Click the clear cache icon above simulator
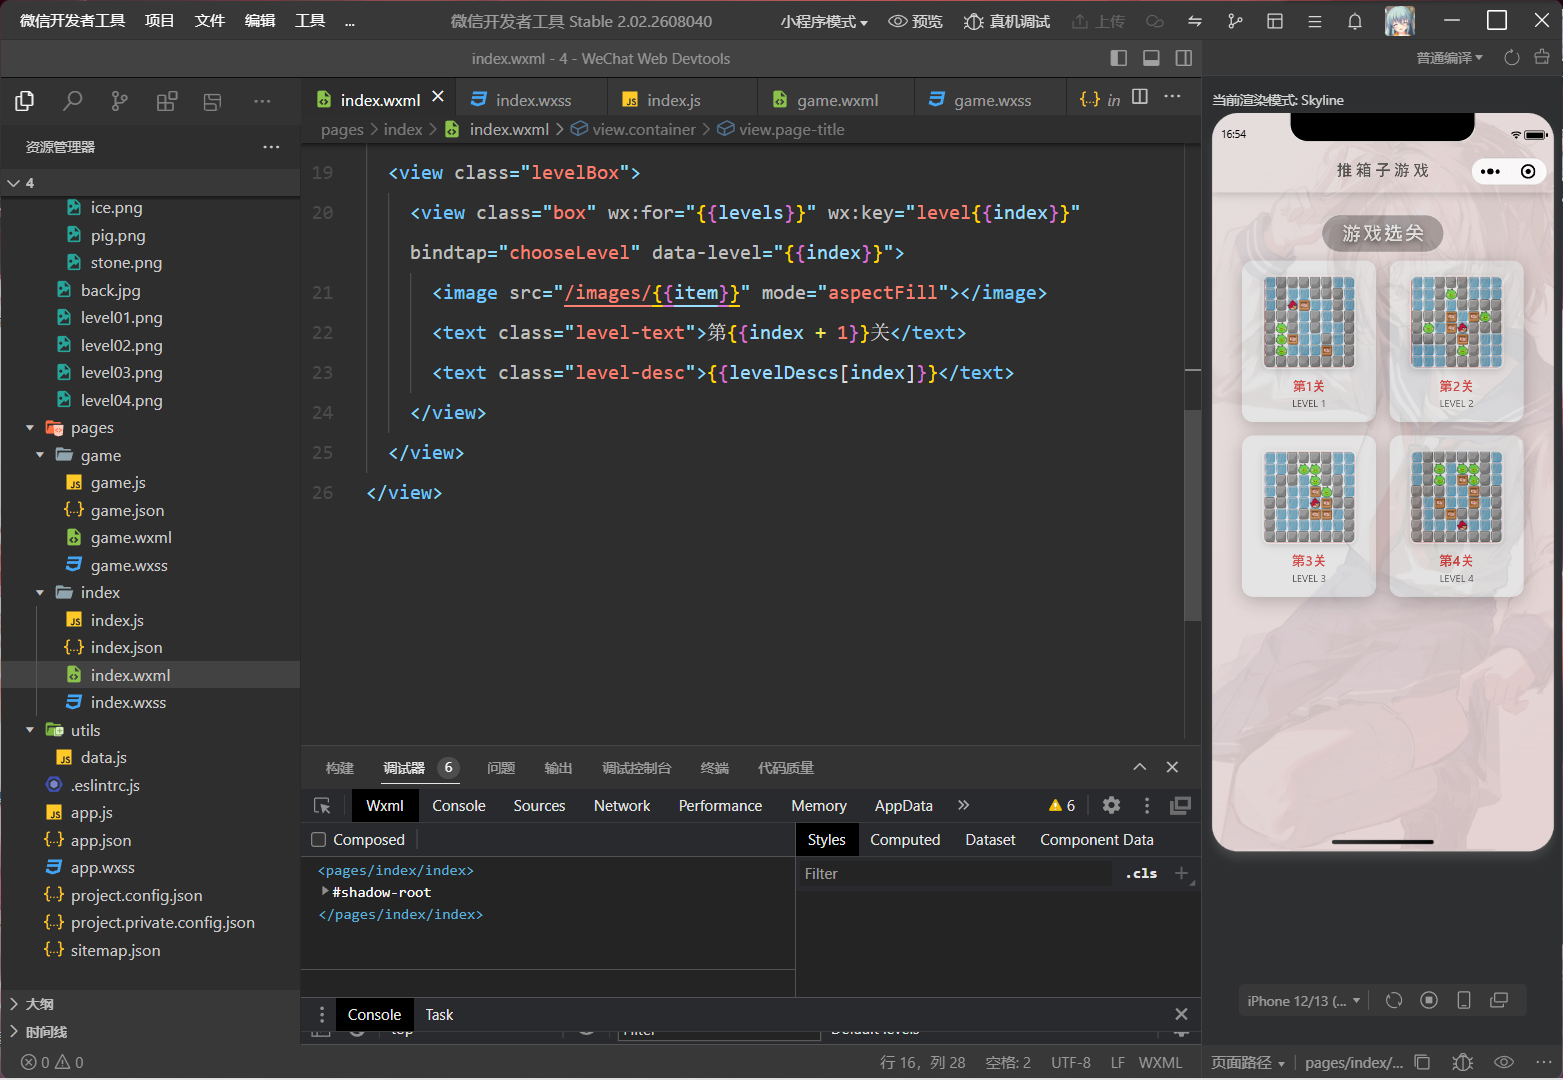This screenshot has width=1563, height=1080. pyautogui.click(x=1542, y=58)
